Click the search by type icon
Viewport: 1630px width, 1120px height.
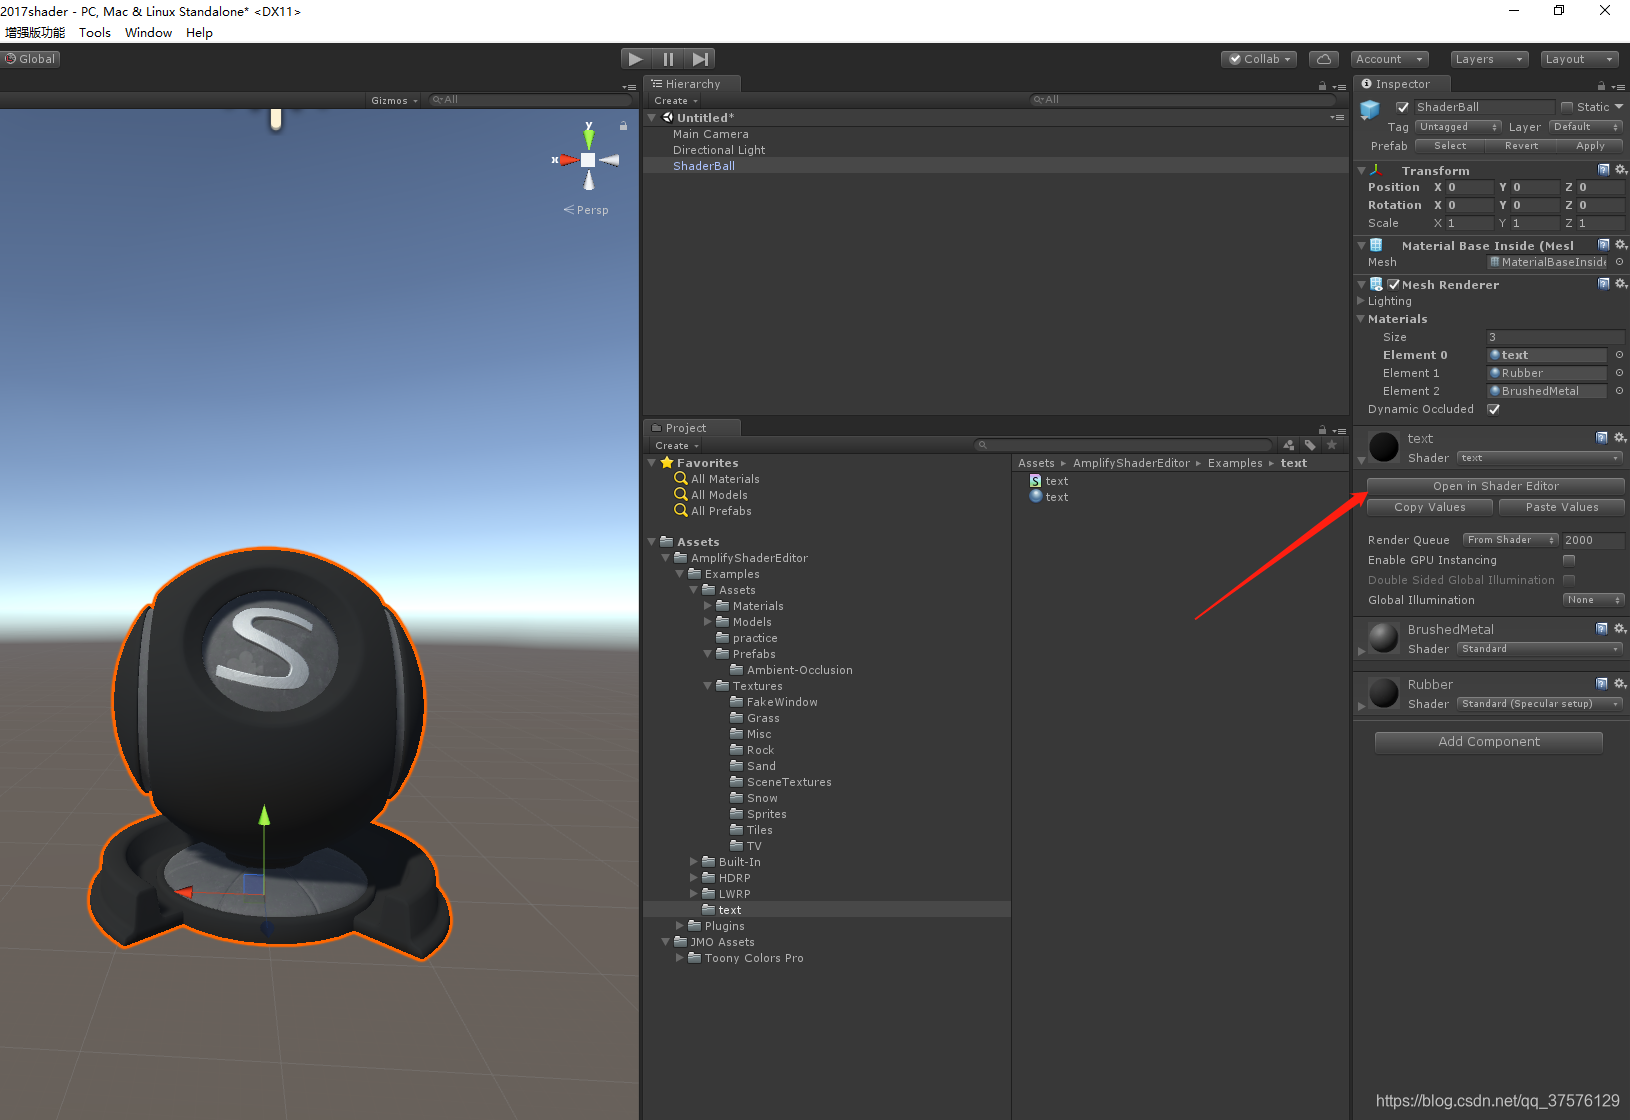pyautogui.click(x=1289, y=445)
